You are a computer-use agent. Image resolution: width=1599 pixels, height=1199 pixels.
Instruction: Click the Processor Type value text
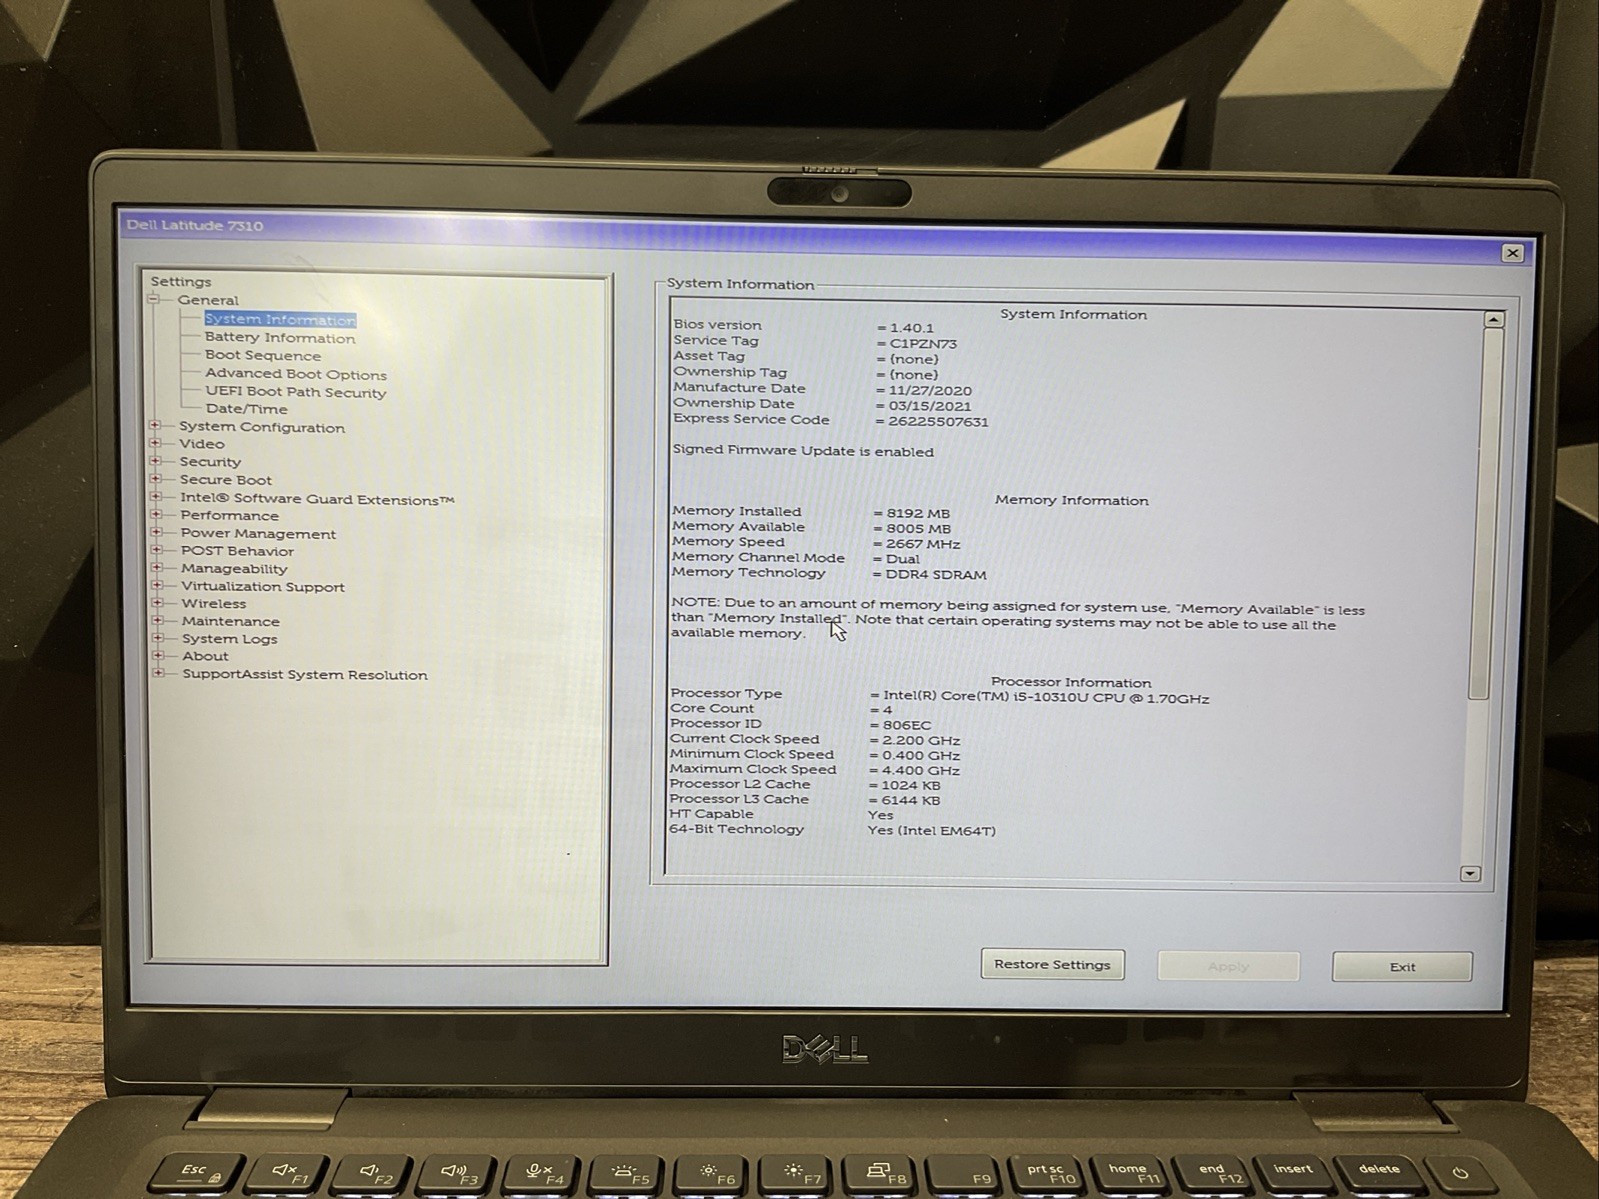click(1046, 698)
